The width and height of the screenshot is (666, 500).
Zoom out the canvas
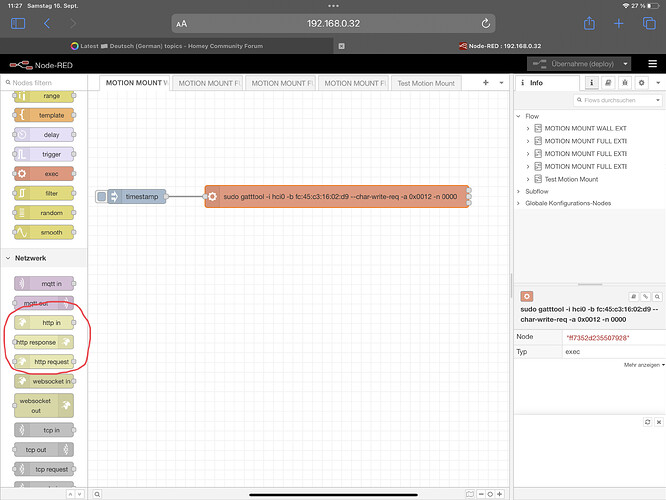point(481,494)
